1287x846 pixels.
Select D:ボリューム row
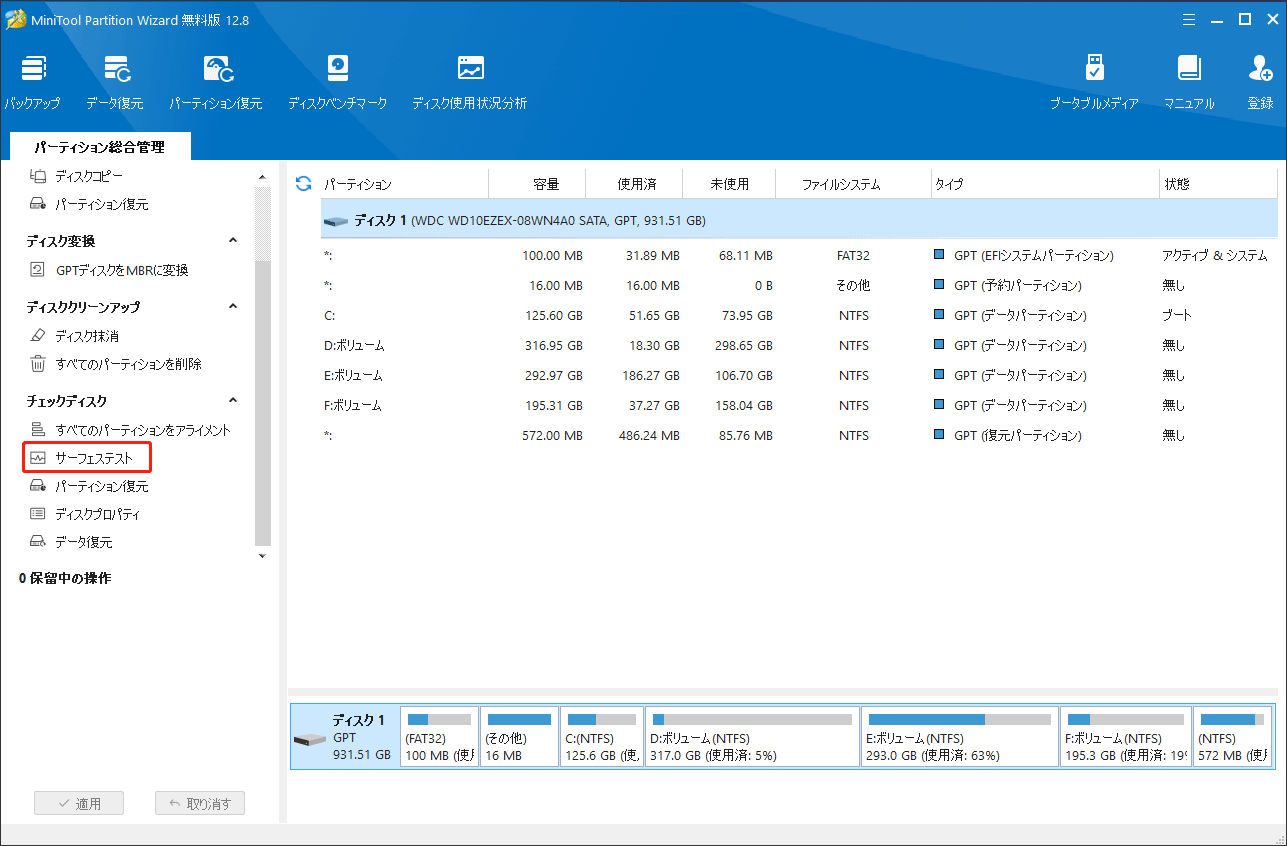[x=799, y=346]
